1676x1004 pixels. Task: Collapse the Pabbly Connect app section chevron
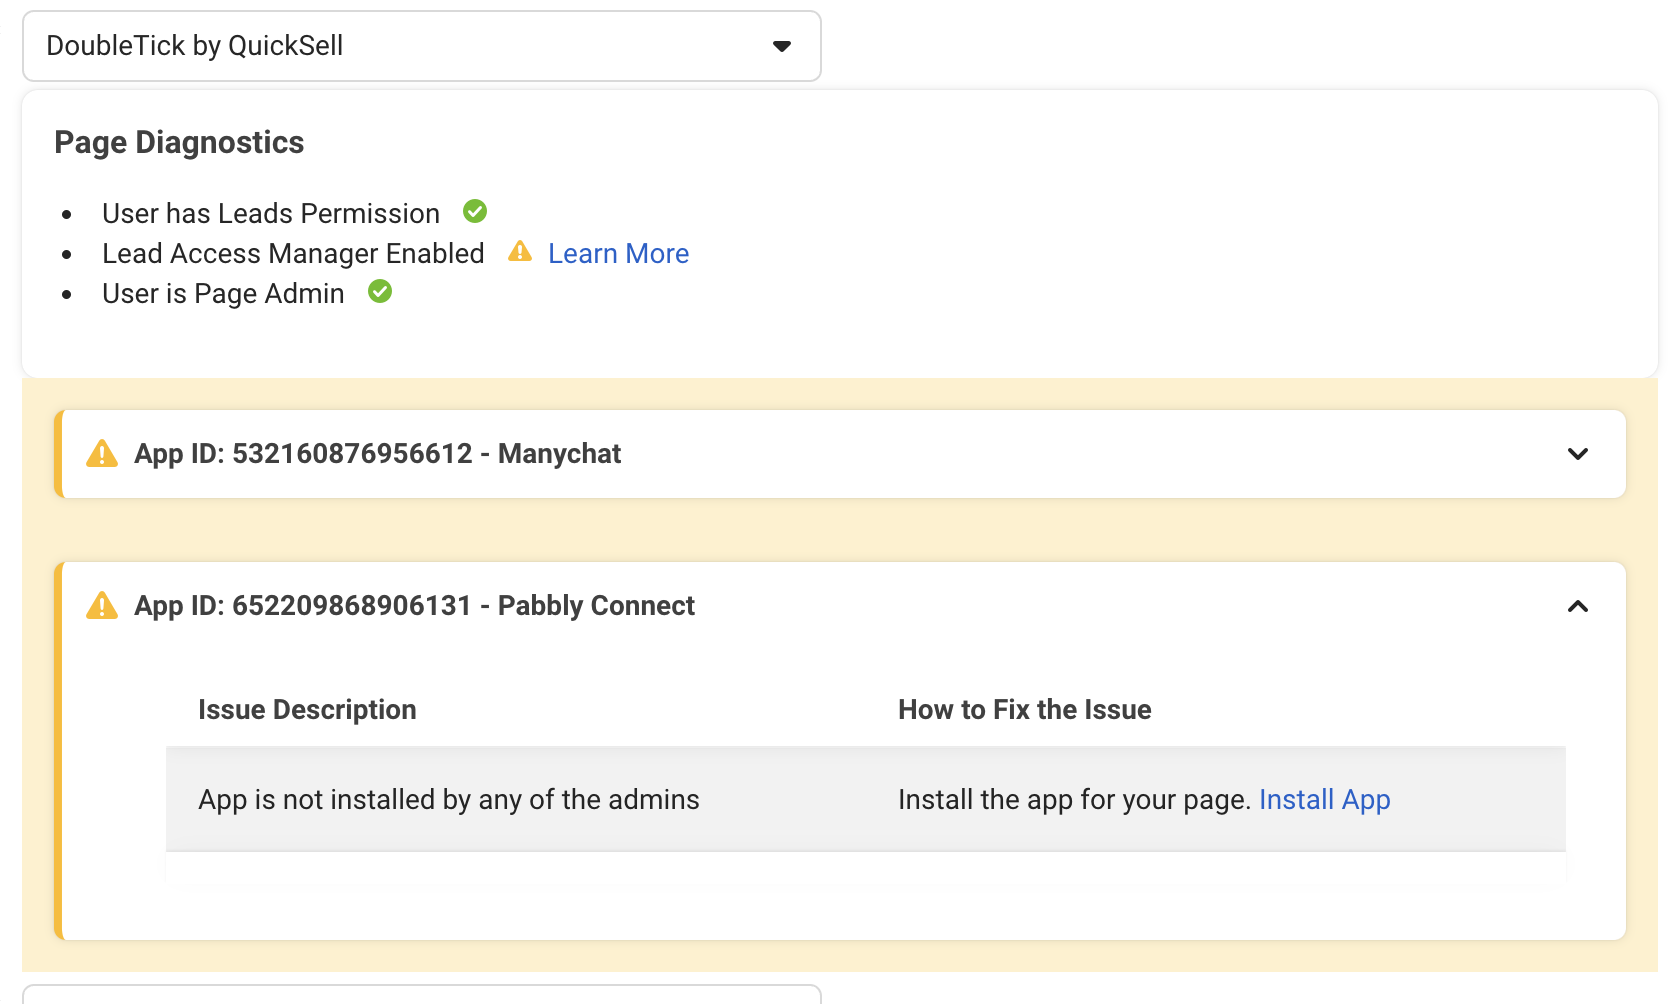click(x=1578, y=606)
